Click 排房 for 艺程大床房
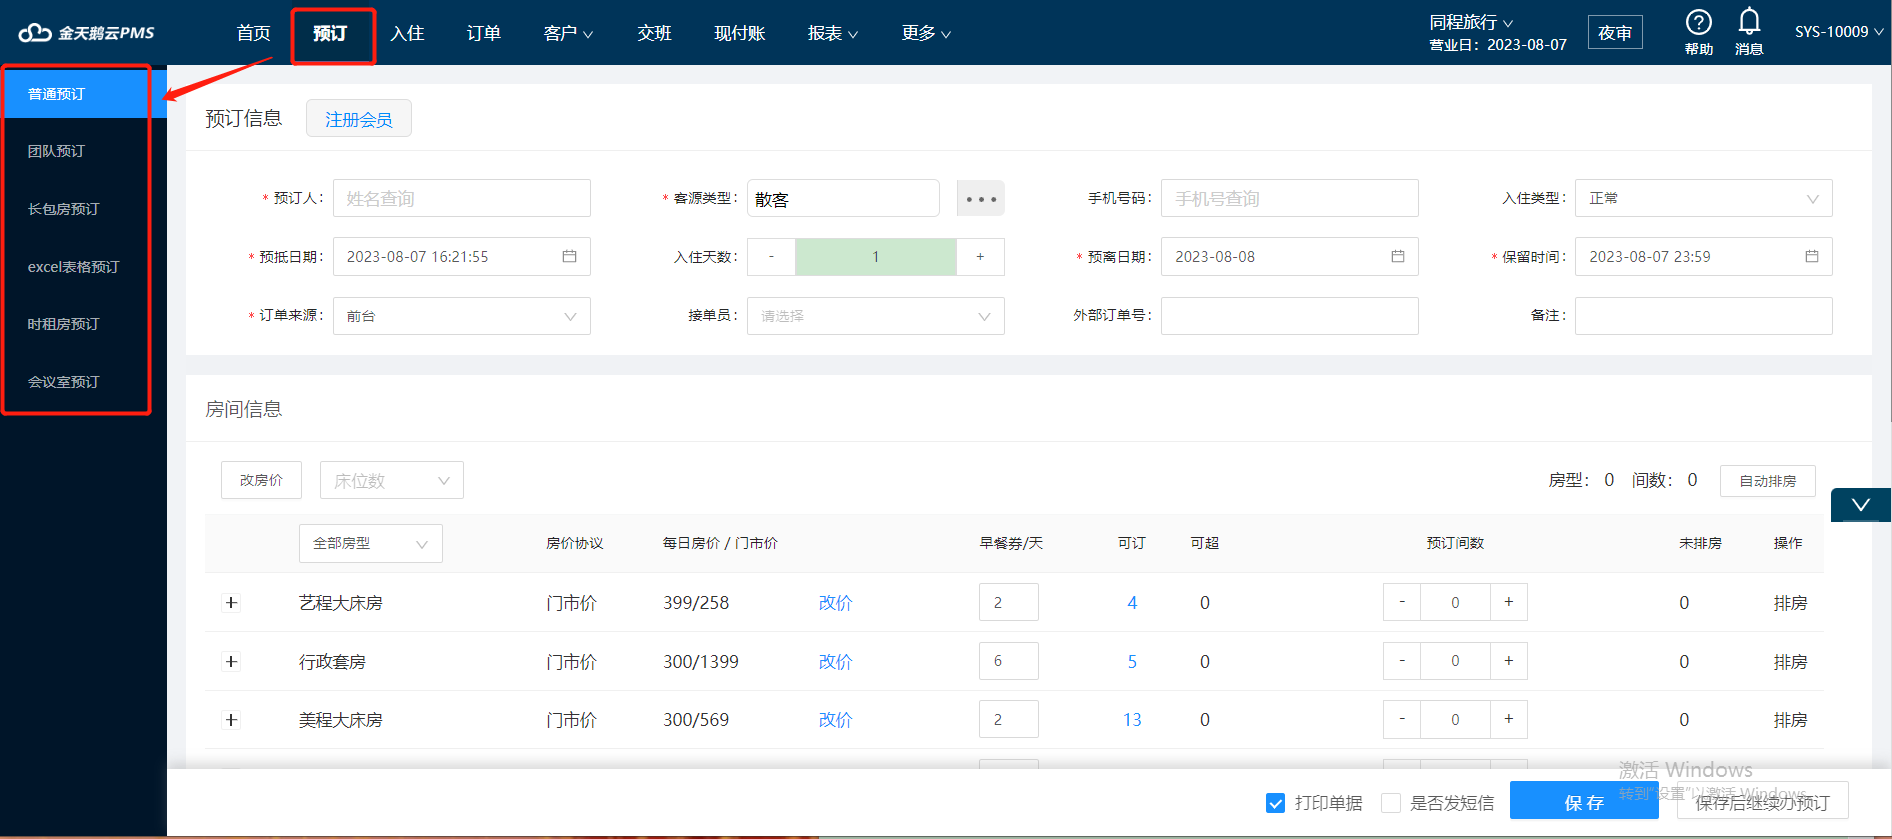This screenshot has width=1892, height=839. click(x=1790, y=603)
